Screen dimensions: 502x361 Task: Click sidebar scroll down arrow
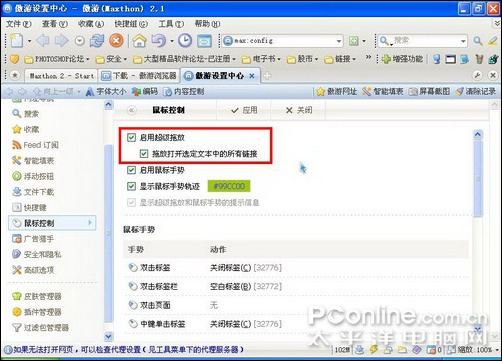click(108, 336)
